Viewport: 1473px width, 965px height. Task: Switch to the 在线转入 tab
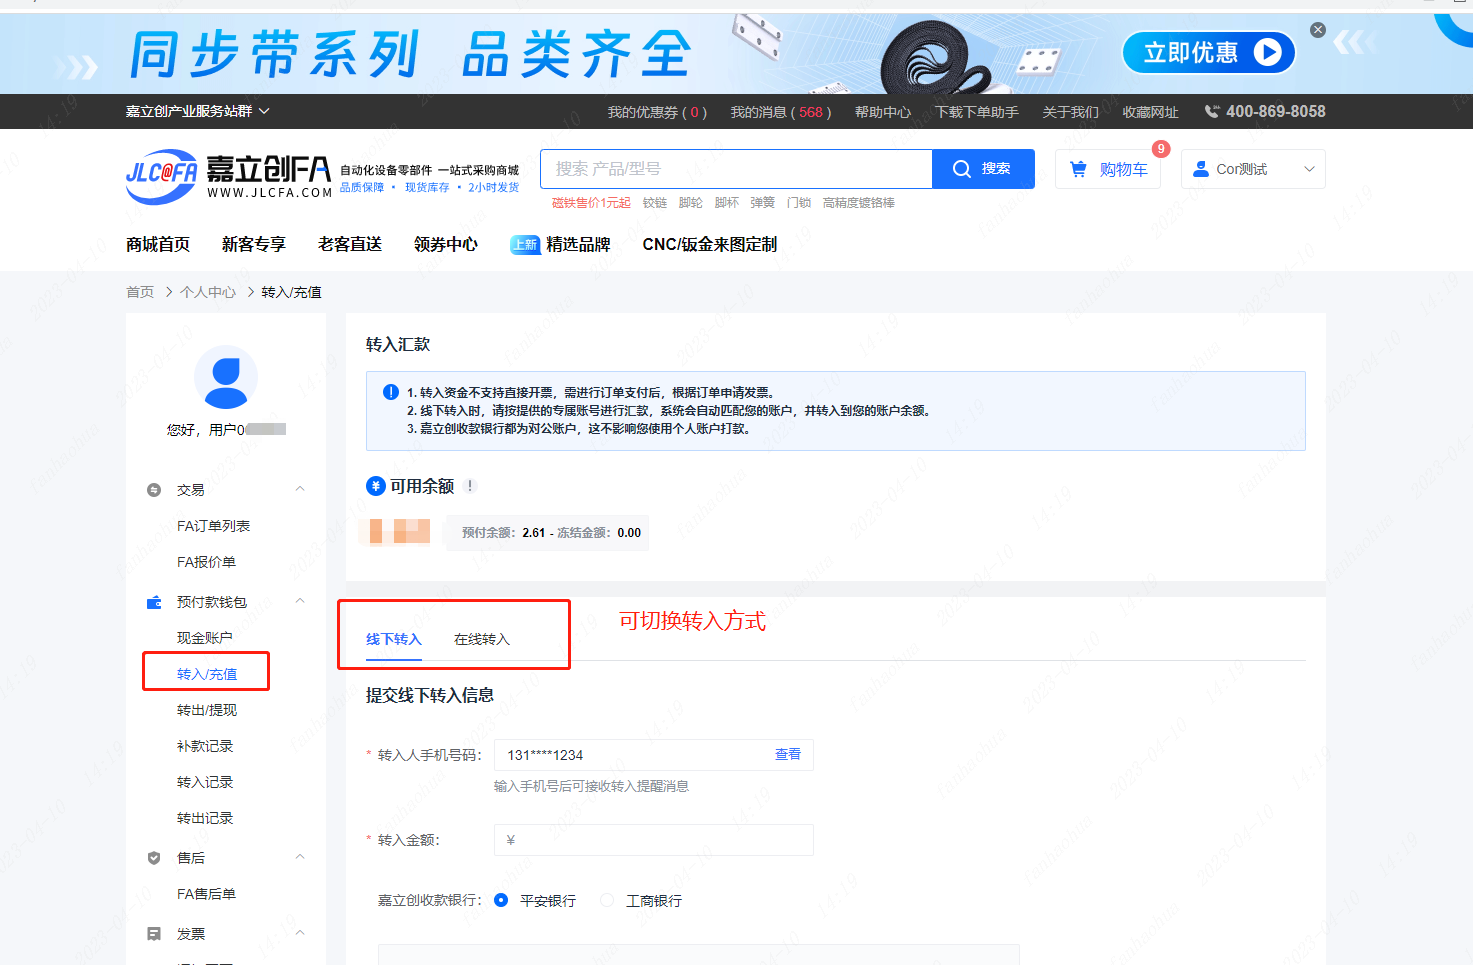481,640
